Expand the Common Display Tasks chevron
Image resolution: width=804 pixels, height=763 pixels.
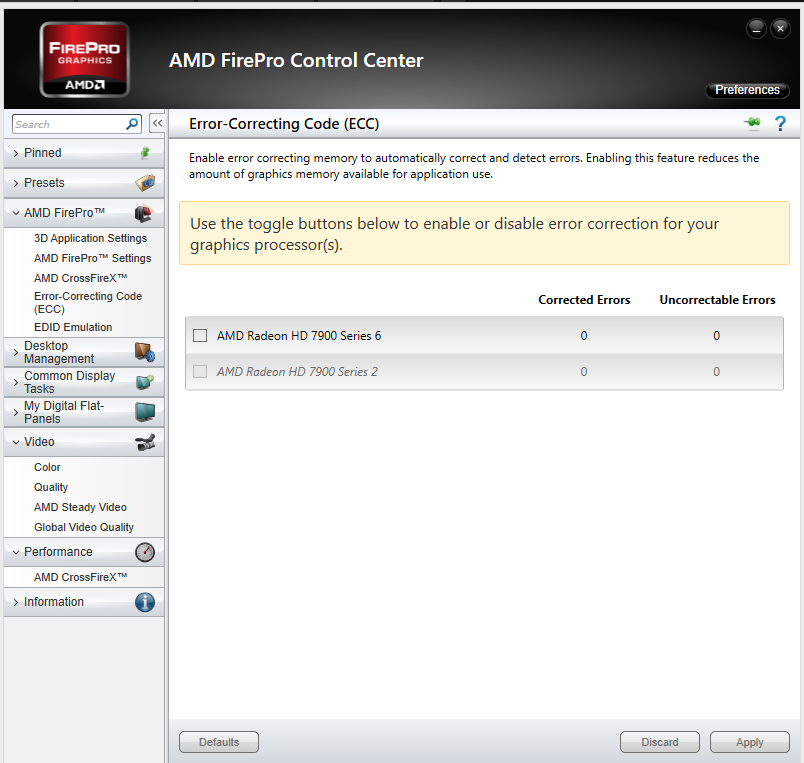pyautogui.click(x=16, y=383)
